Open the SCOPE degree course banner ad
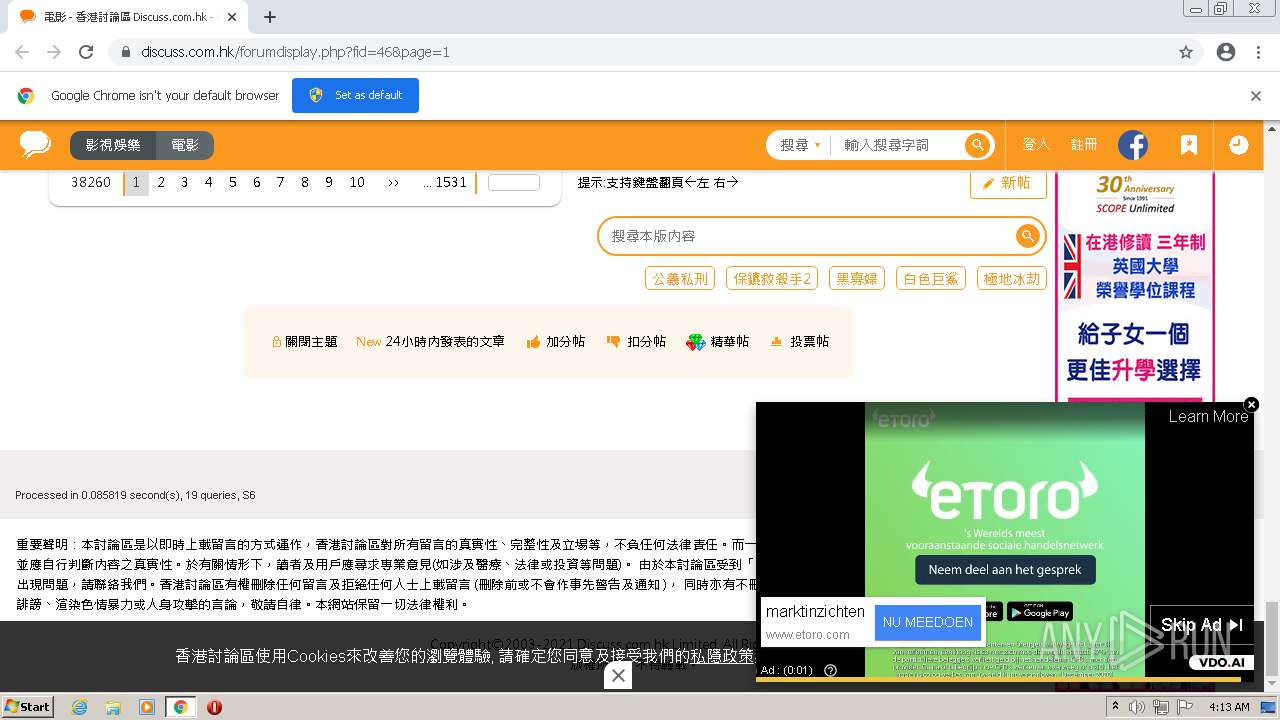Viewport: 1280px width, 720px height. (x=1135, y=287)
